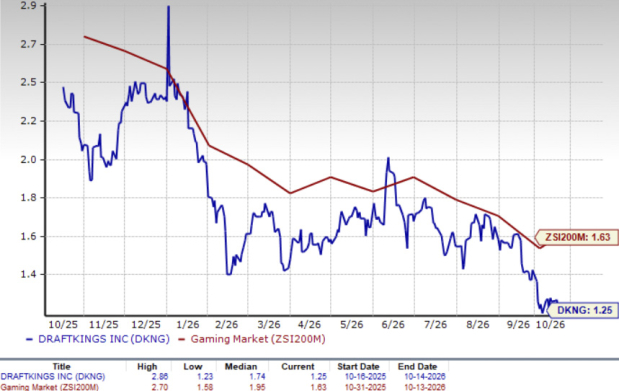Click the 1/26 x-axis label
619x391 pixels.
[x=188, y=325]
